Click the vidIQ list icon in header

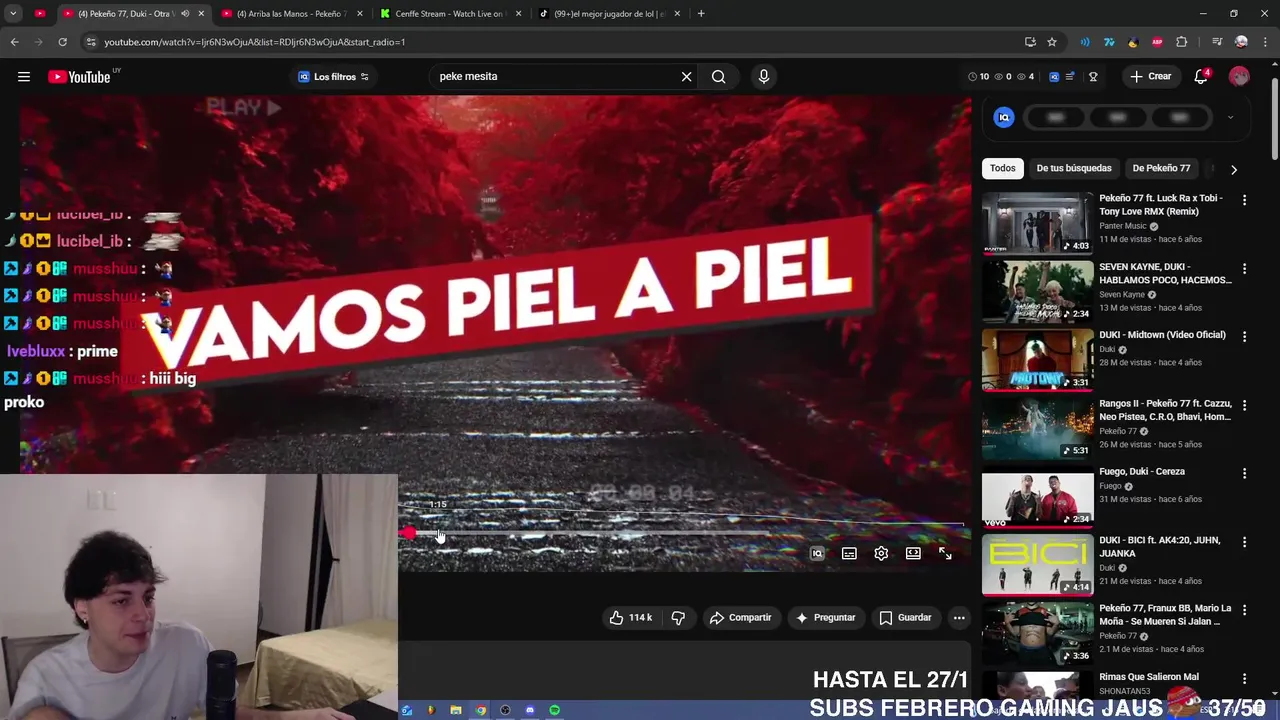click(1070, 77)
